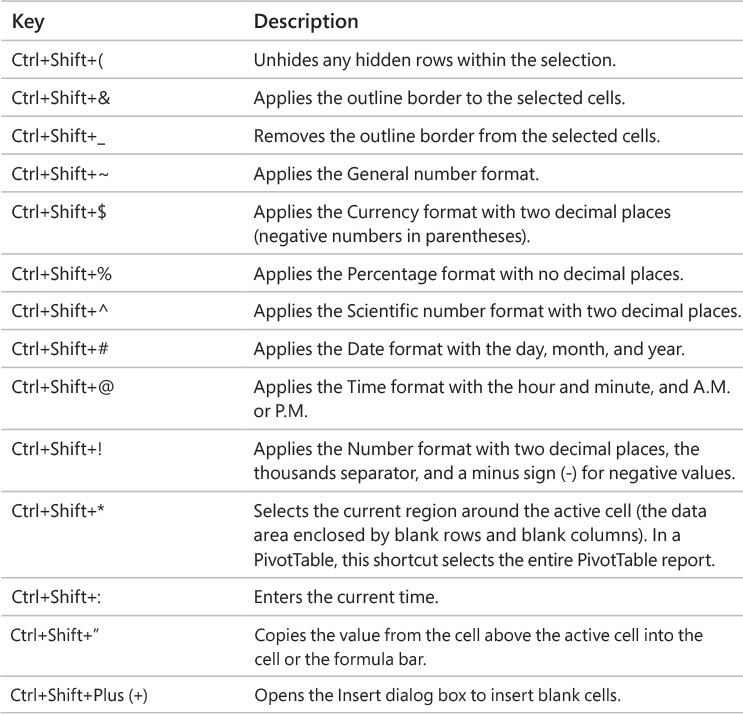This screenshot has height=715, width=743.
Task: Click the Ctrl+Shift+: key entry
Action: 56,597
